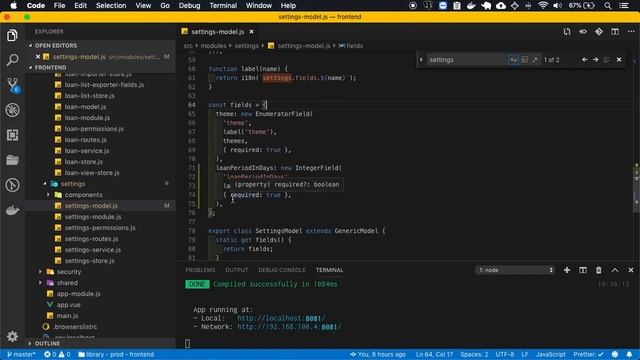Switch to the DEBUG CONSOLE tab

tap(282, 270)
